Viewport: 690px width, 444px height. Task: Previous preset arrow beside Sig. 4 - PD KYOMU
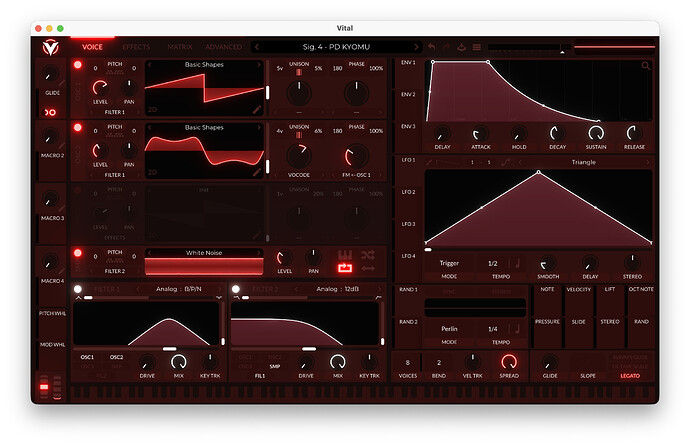257,47
